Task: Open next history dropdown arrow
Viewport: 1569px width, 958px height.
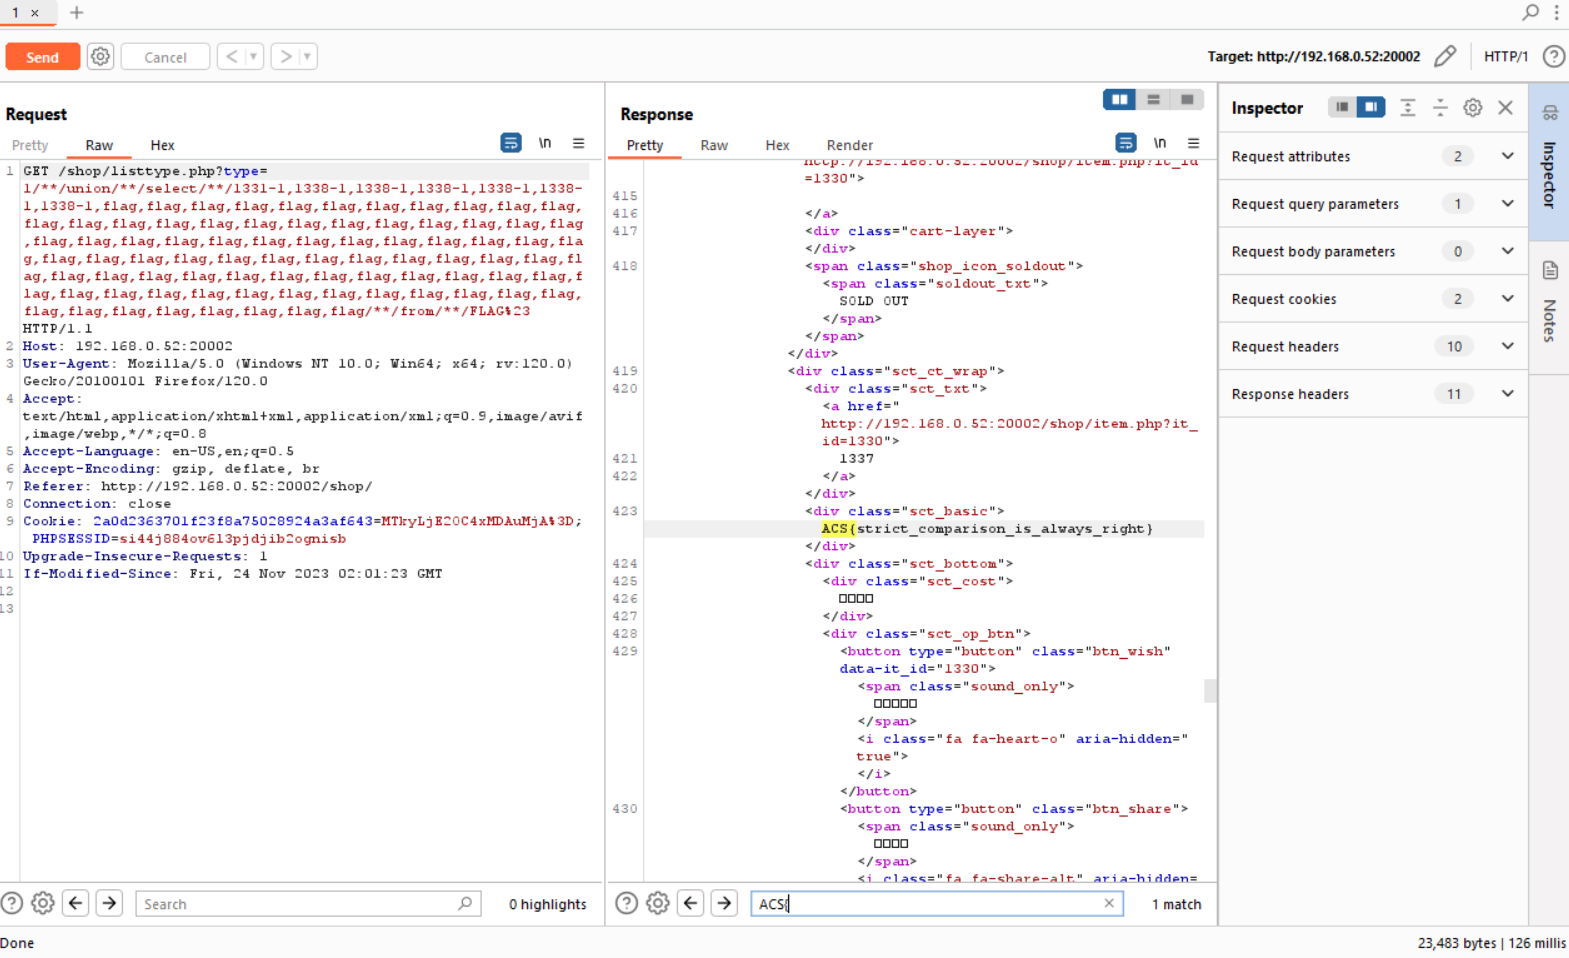Action: 308,57
